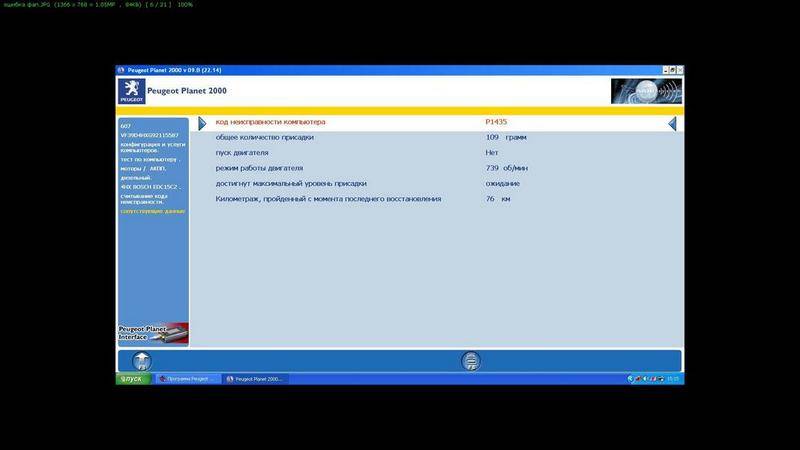The height and width of the screenshot is (450, 800).
Task: Select the 'код неисправности компьютера' row
Action: point(270,123)
